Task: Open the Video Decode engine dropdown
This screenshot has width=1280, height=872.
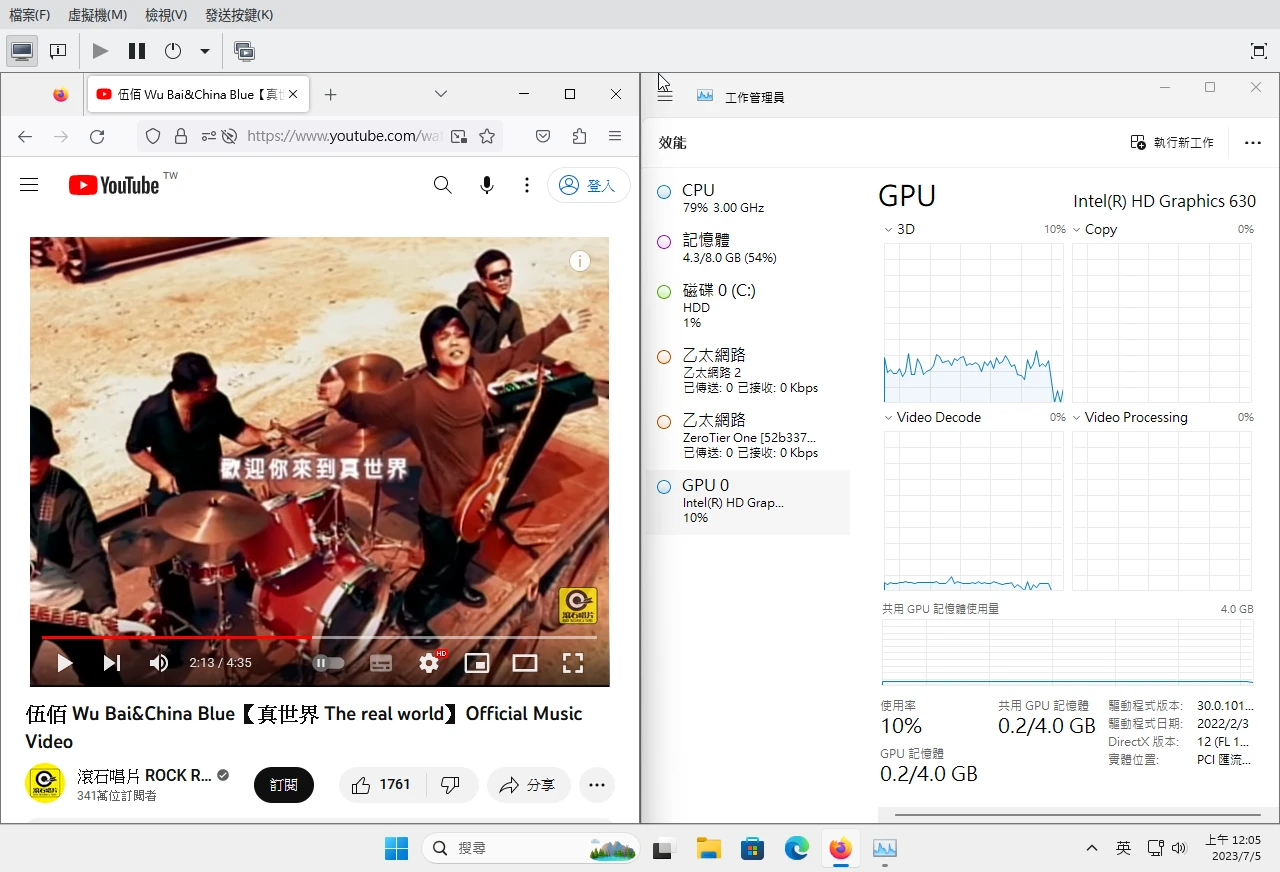Action: (x=888, y=417)
